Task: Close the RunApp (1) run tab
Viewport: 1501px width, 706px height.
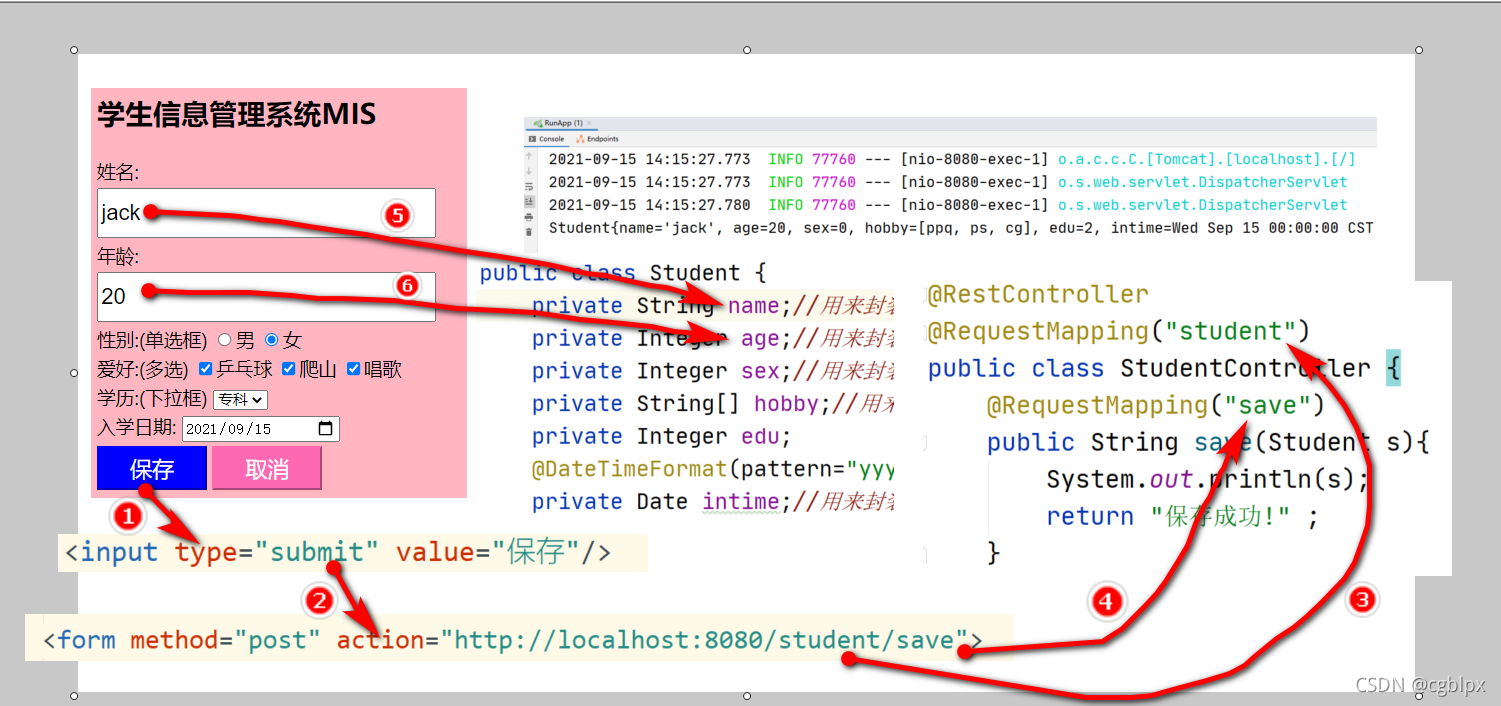Action: (589, 123)
